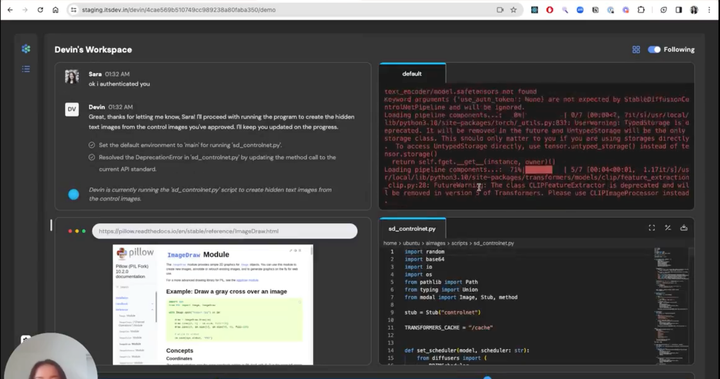Click the diff toggle icon in editor header
Image resolution: width=720 pixels, height=379 pixels.
(x=668, y=228)
